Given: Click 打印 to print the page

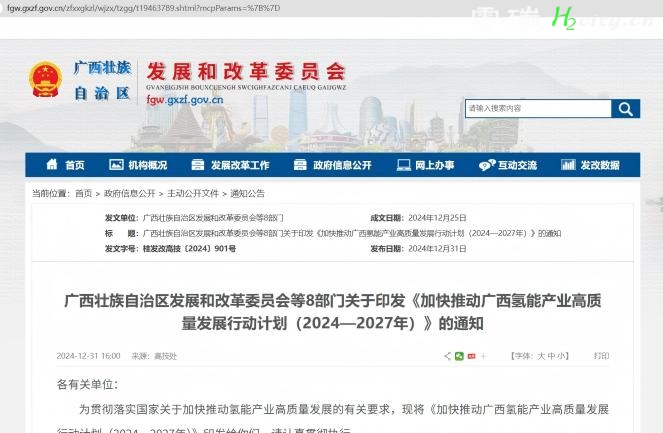Looking at the screenshot, I should (602, 356).
